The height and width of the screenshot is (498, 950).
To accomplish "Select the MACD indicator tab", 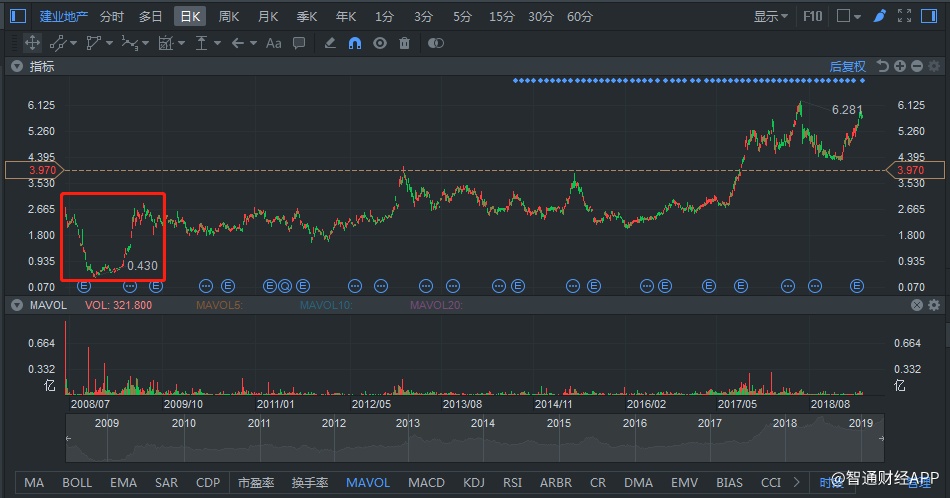I will tap(426, 482).
